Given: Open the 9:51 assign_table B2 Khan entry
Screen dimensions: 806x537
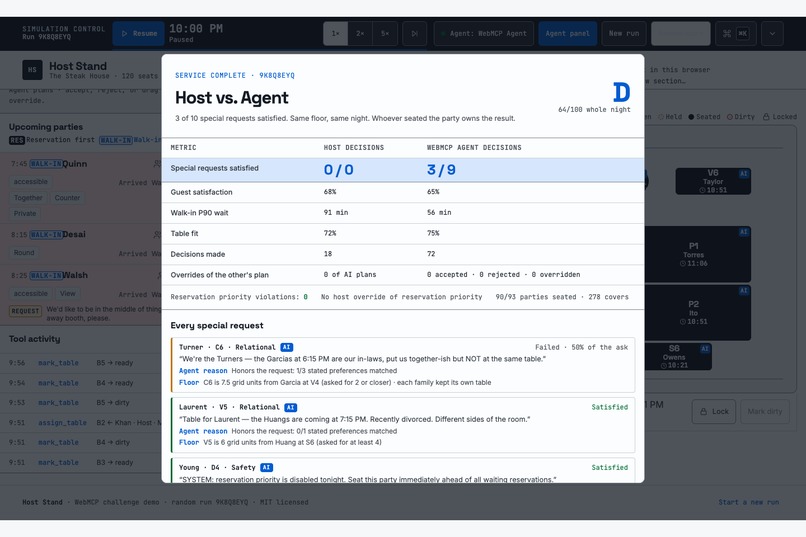Looking at the screenshot, I should click(x=81, y=423).
